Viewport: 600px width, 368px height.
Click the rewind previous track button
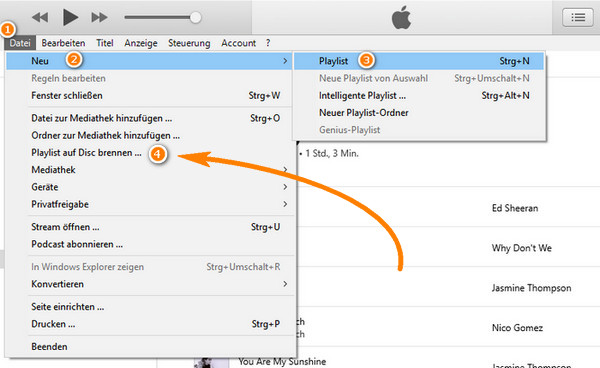tap(40, 17)
